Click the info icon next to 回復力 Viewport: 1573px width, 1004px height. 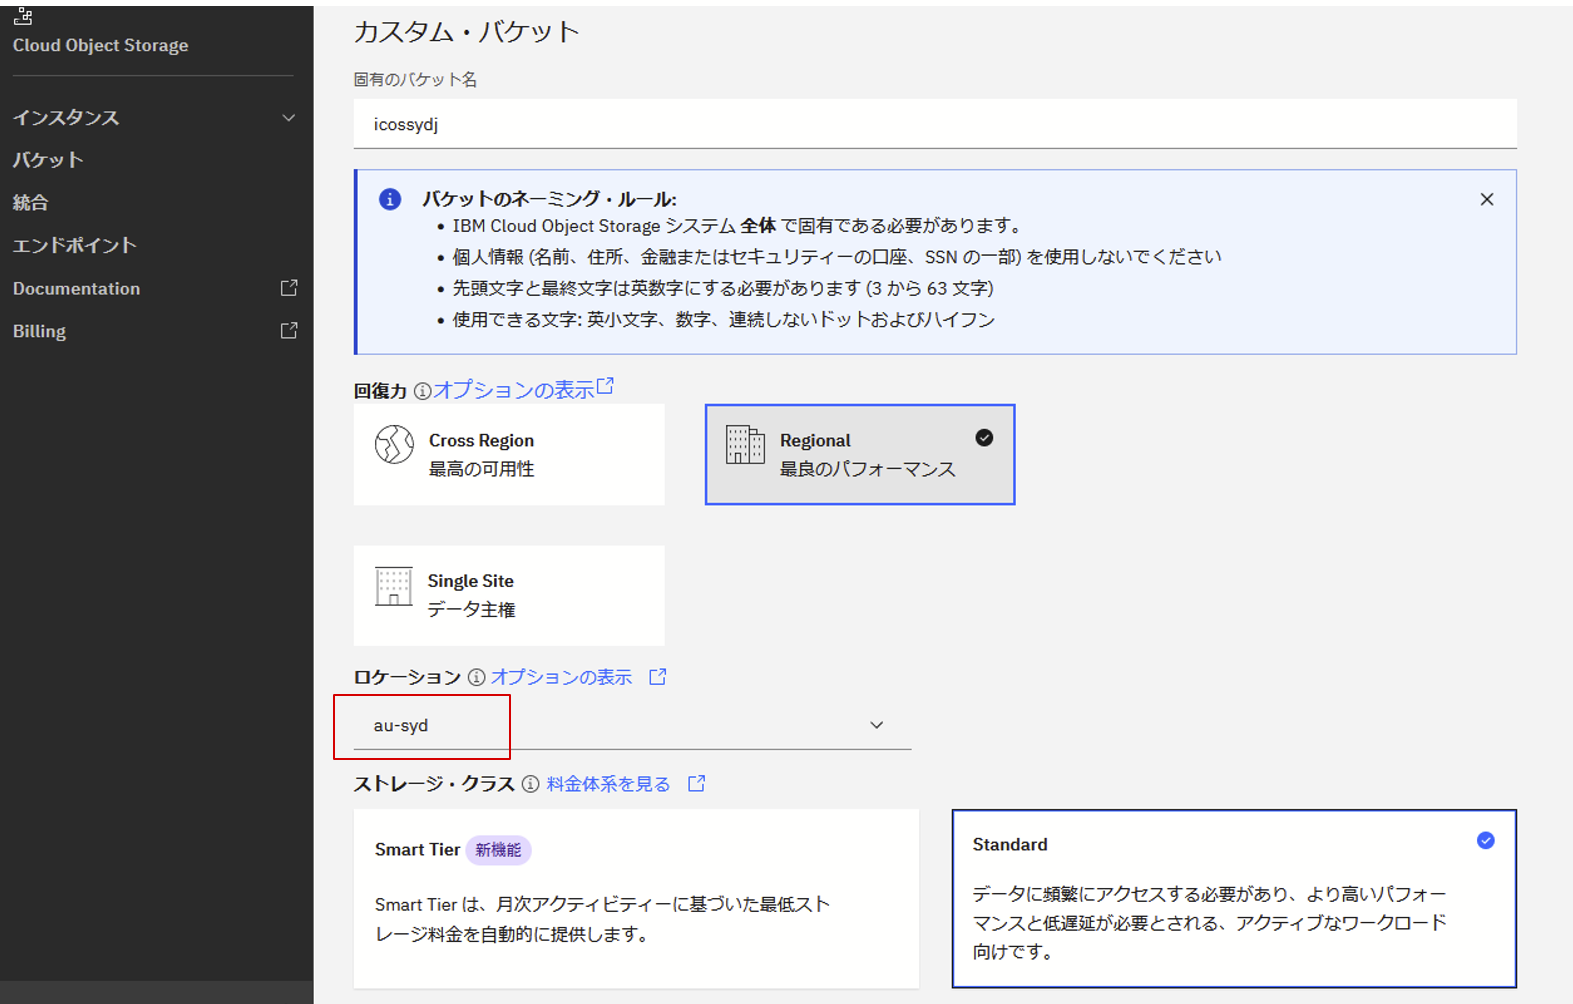(422, 391)
